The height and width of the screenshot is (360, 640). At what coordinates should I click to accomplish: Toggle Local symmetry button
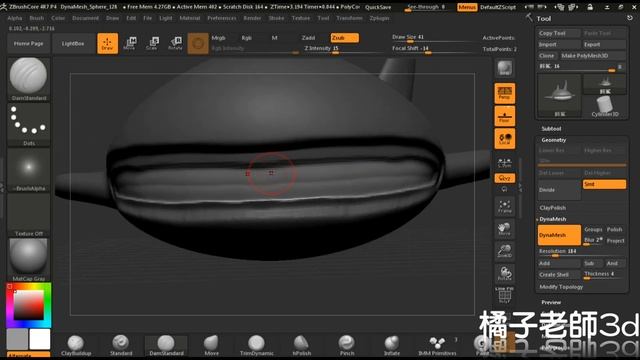coord(504,139)
